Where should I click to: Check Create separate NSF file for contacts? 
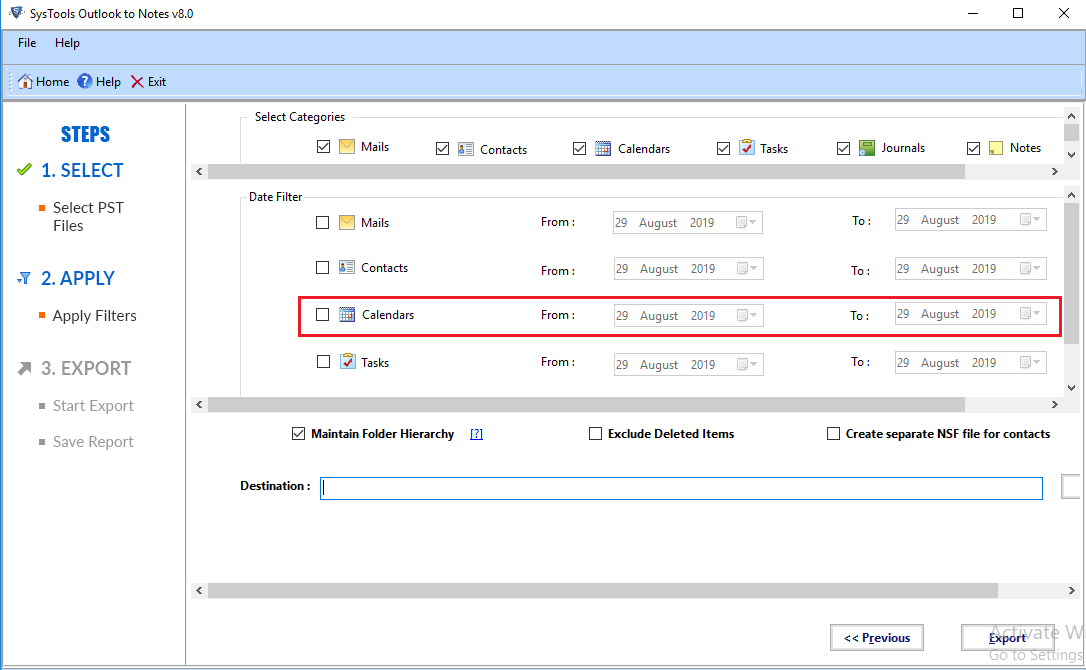[x=834, y=434]
